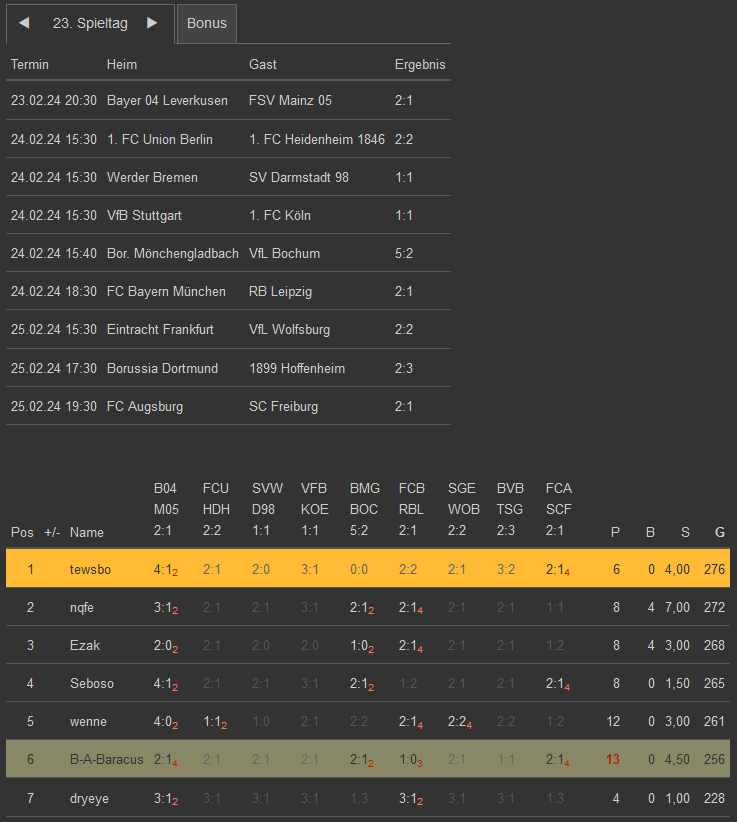Select the Borussia Dortmund vs Hoffenheim fixture
Viewport: 737px width, 822px height.
pos(228,368)
